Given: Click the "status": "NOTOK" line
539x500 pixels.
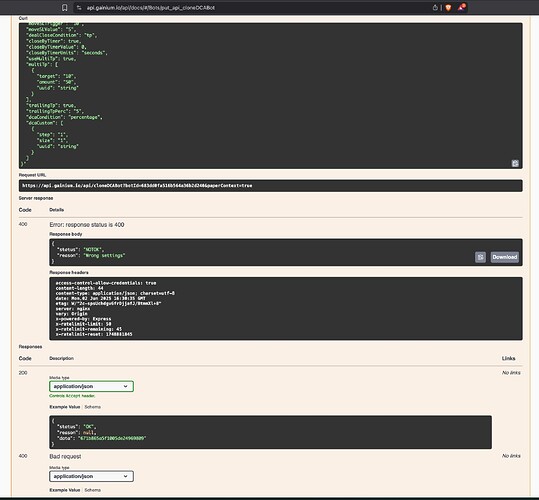Looking at the screenshot, I should 80,249.
